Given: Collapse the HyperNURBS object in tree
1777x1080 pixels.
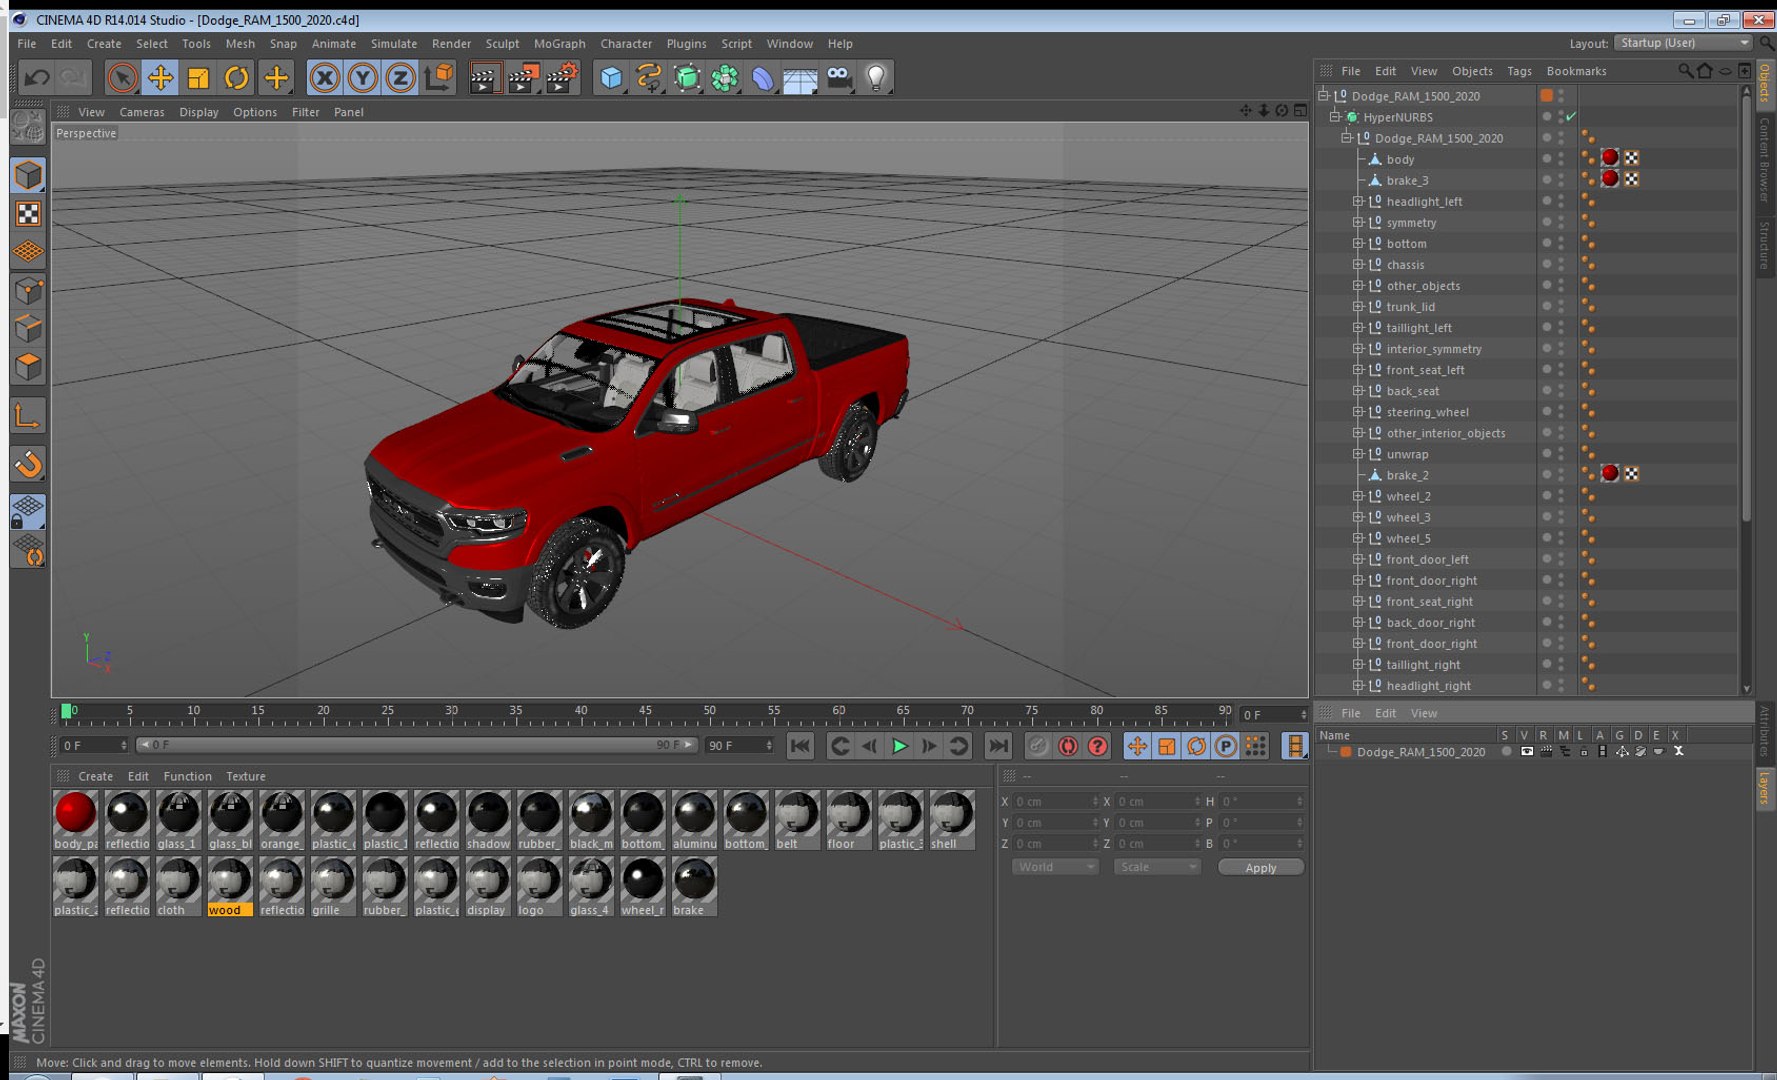Looking at the screenshot, I should (1335, 117).
